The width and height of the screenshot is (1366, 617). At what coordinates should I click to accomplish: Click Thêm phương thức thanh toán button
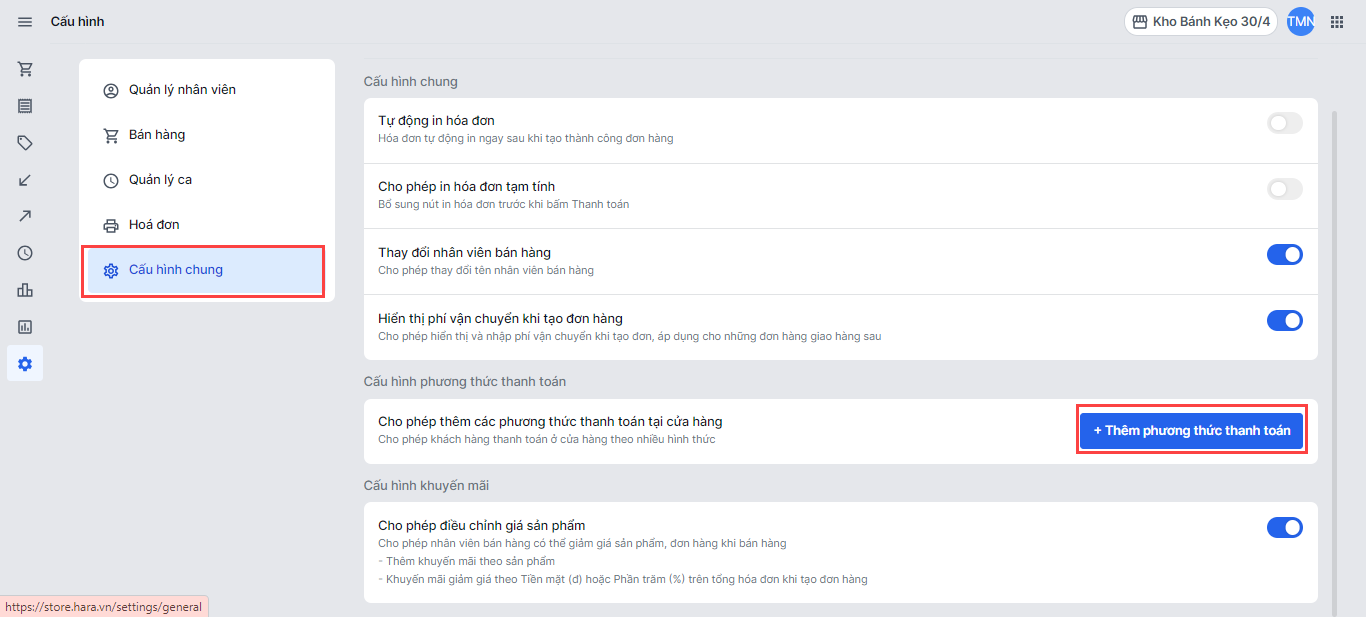pos(1191,430)
